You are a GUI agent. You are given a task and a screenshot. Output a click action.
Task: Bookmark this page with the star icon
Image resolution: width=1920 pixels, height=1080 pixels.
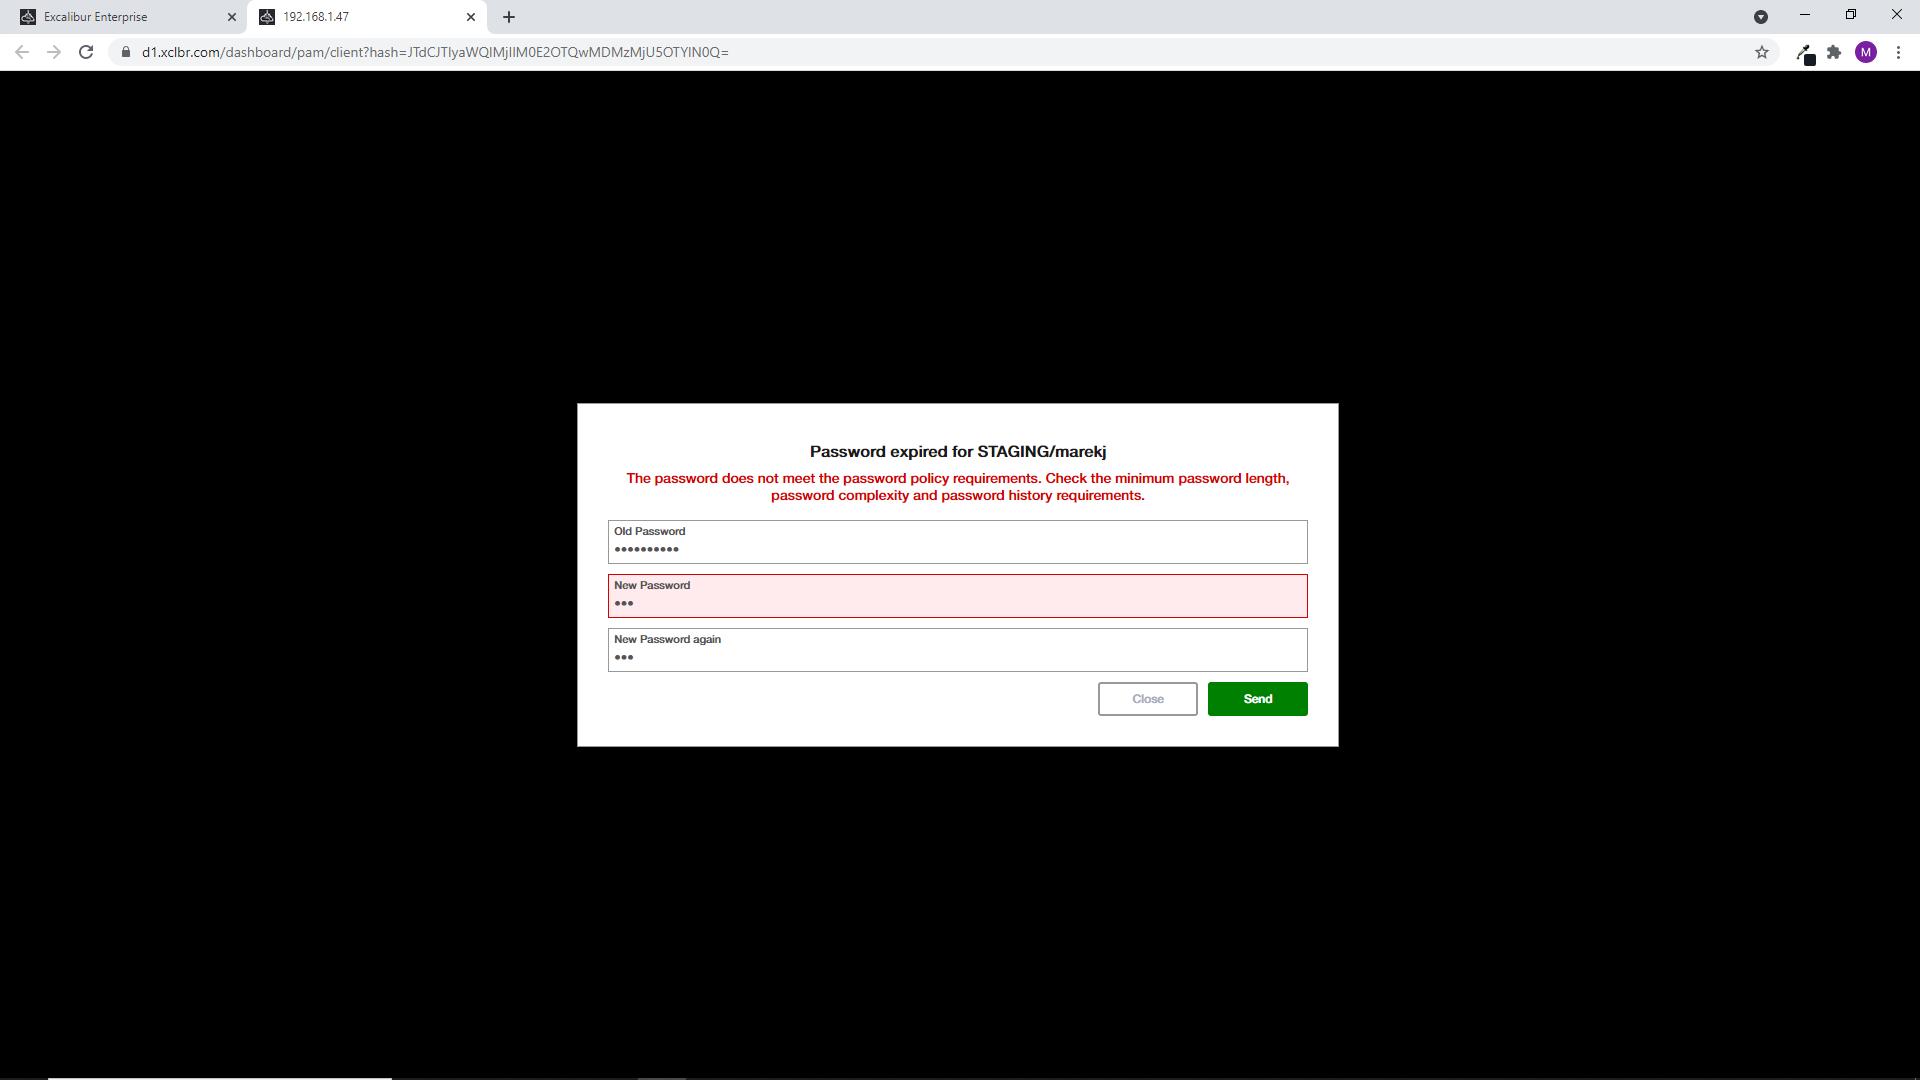tap(1762, 52)
